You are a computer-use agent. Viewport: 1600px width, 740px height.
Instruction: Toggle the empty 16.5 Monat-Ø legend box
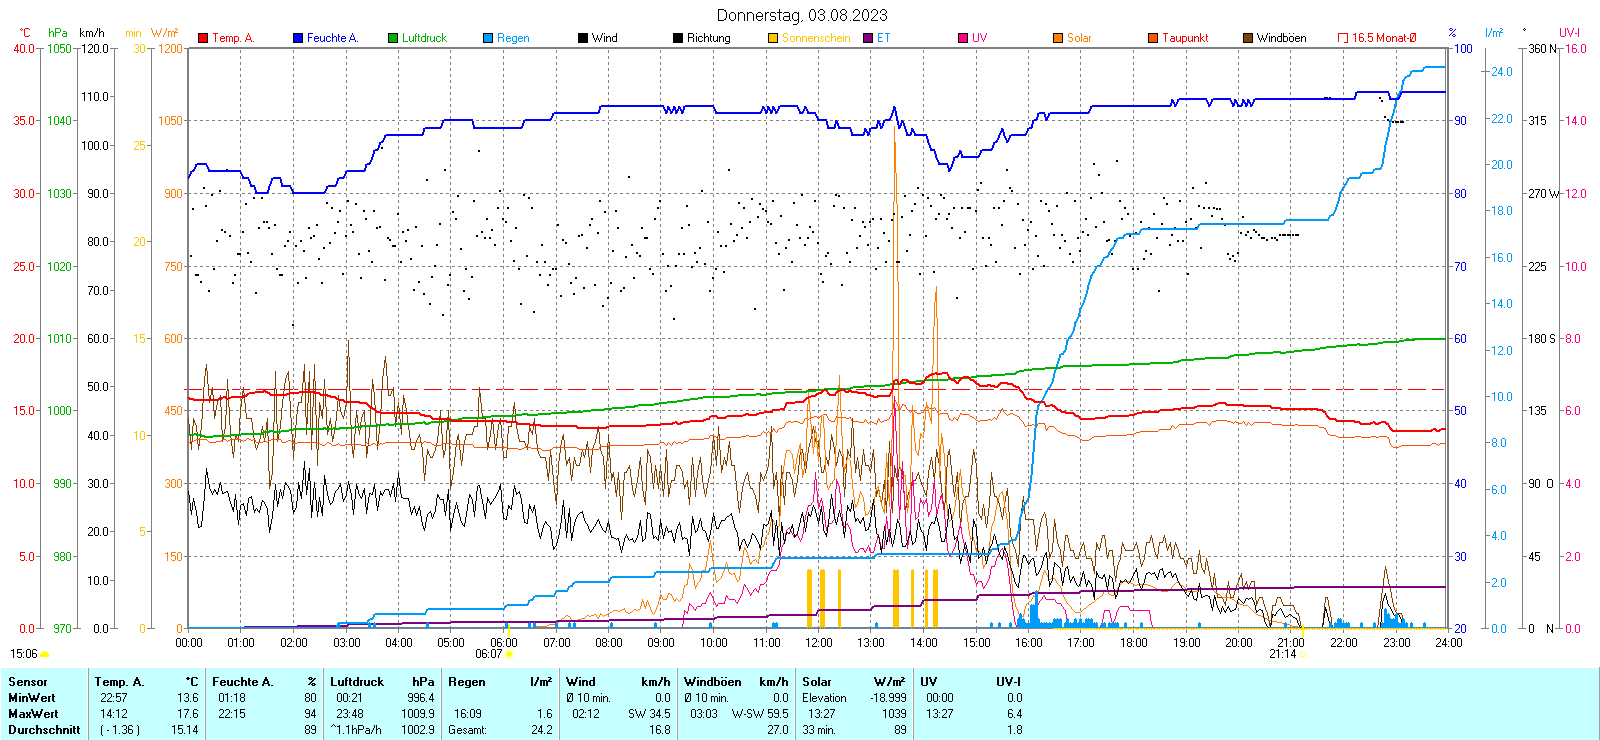tap(1343, 38)
